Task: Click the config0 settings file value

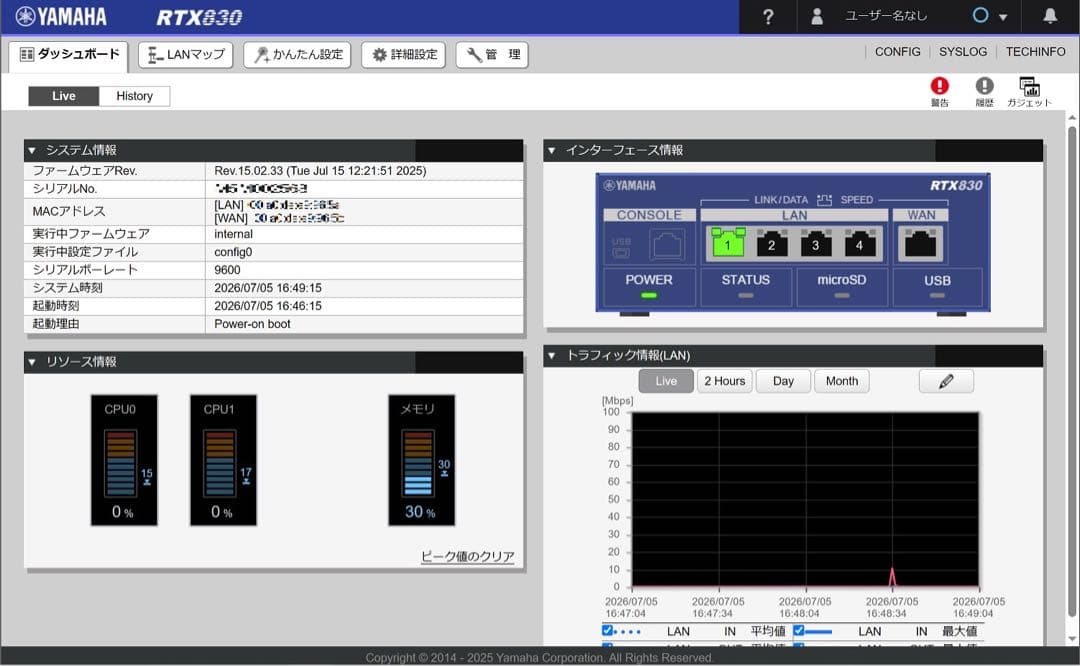Action: (x=233, y=252)
